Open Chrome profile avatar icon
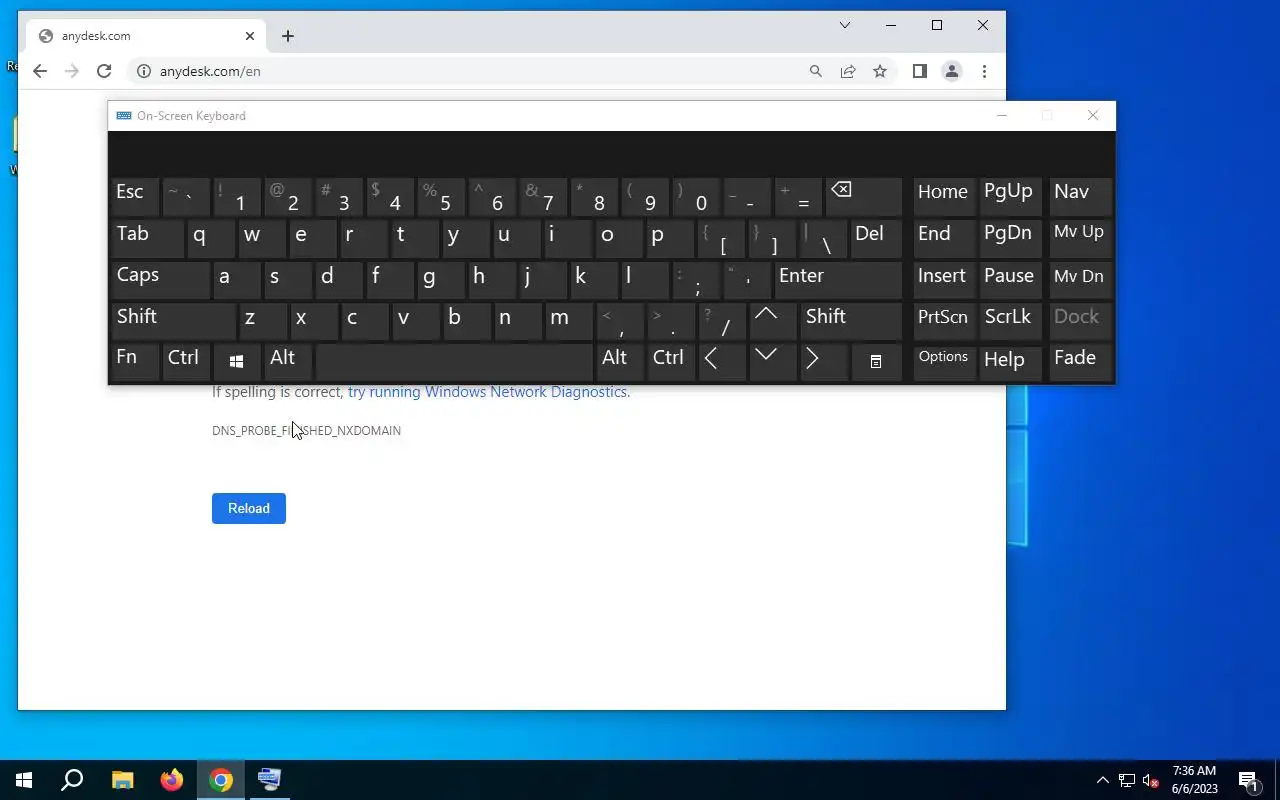1280x800 pixels. click(952, 71)
